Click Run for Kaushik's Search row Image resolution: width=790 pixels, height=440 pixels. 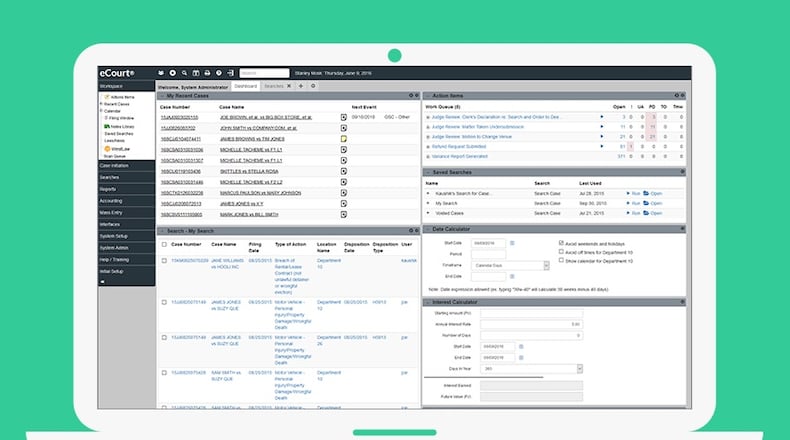(x=636, y=194)
